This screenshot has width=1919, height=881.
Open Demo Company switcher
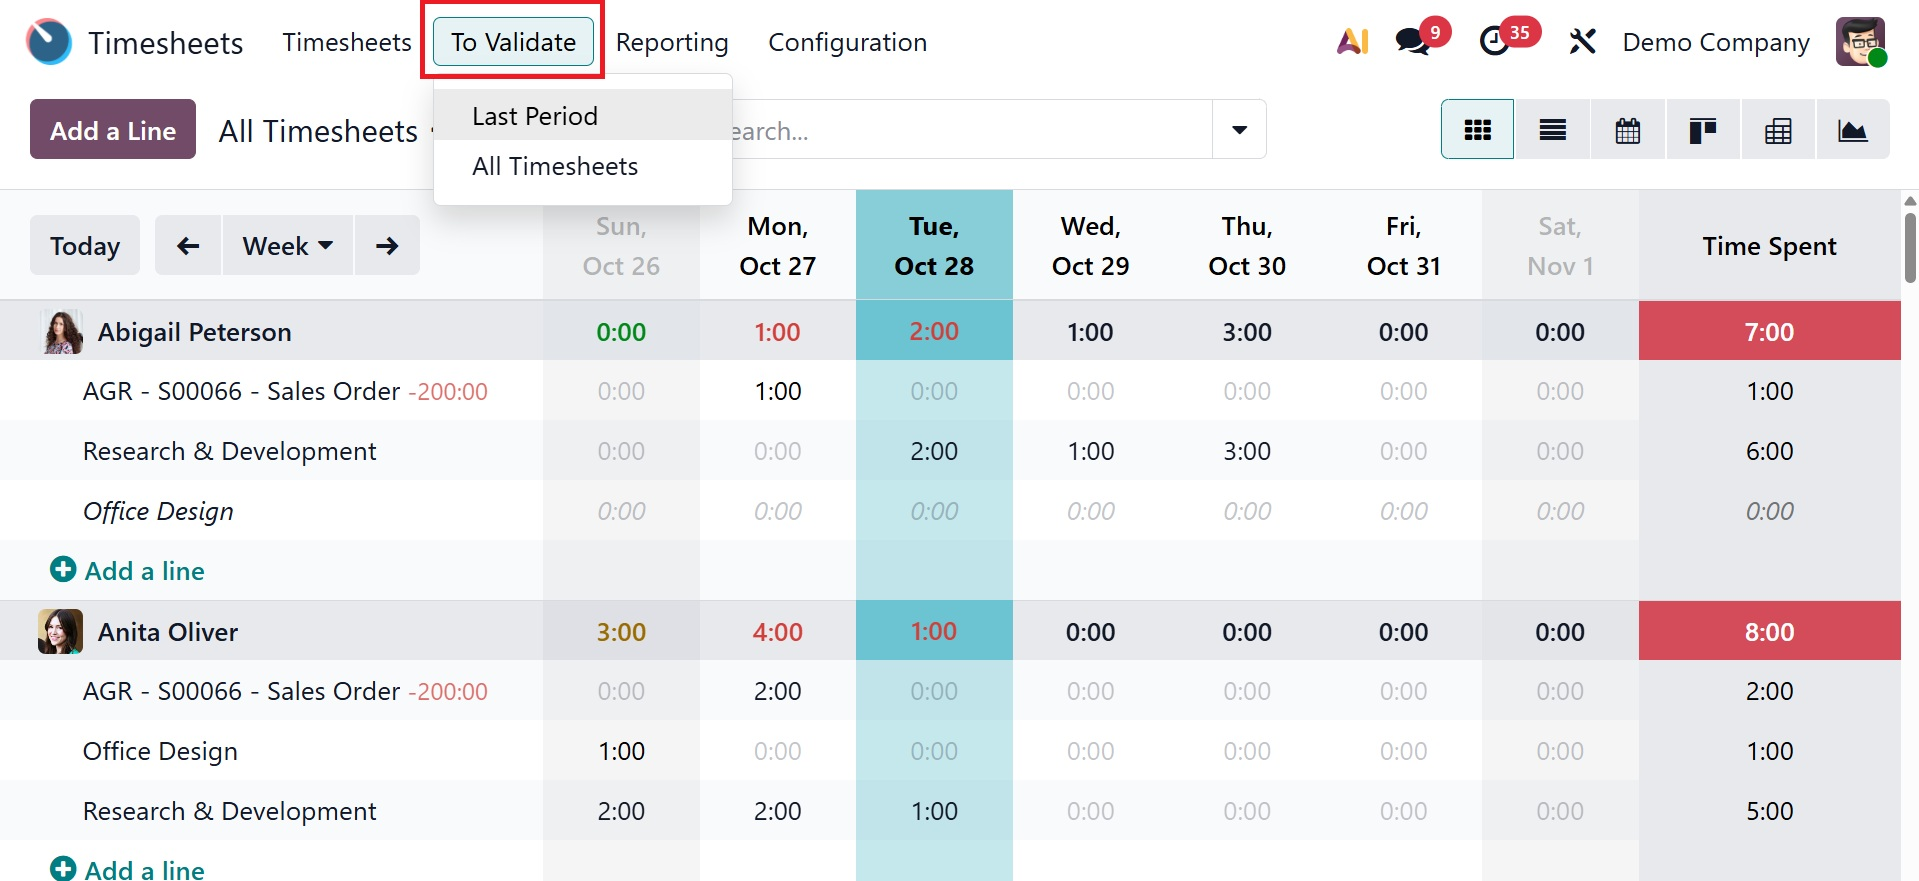pos(1715,42)
